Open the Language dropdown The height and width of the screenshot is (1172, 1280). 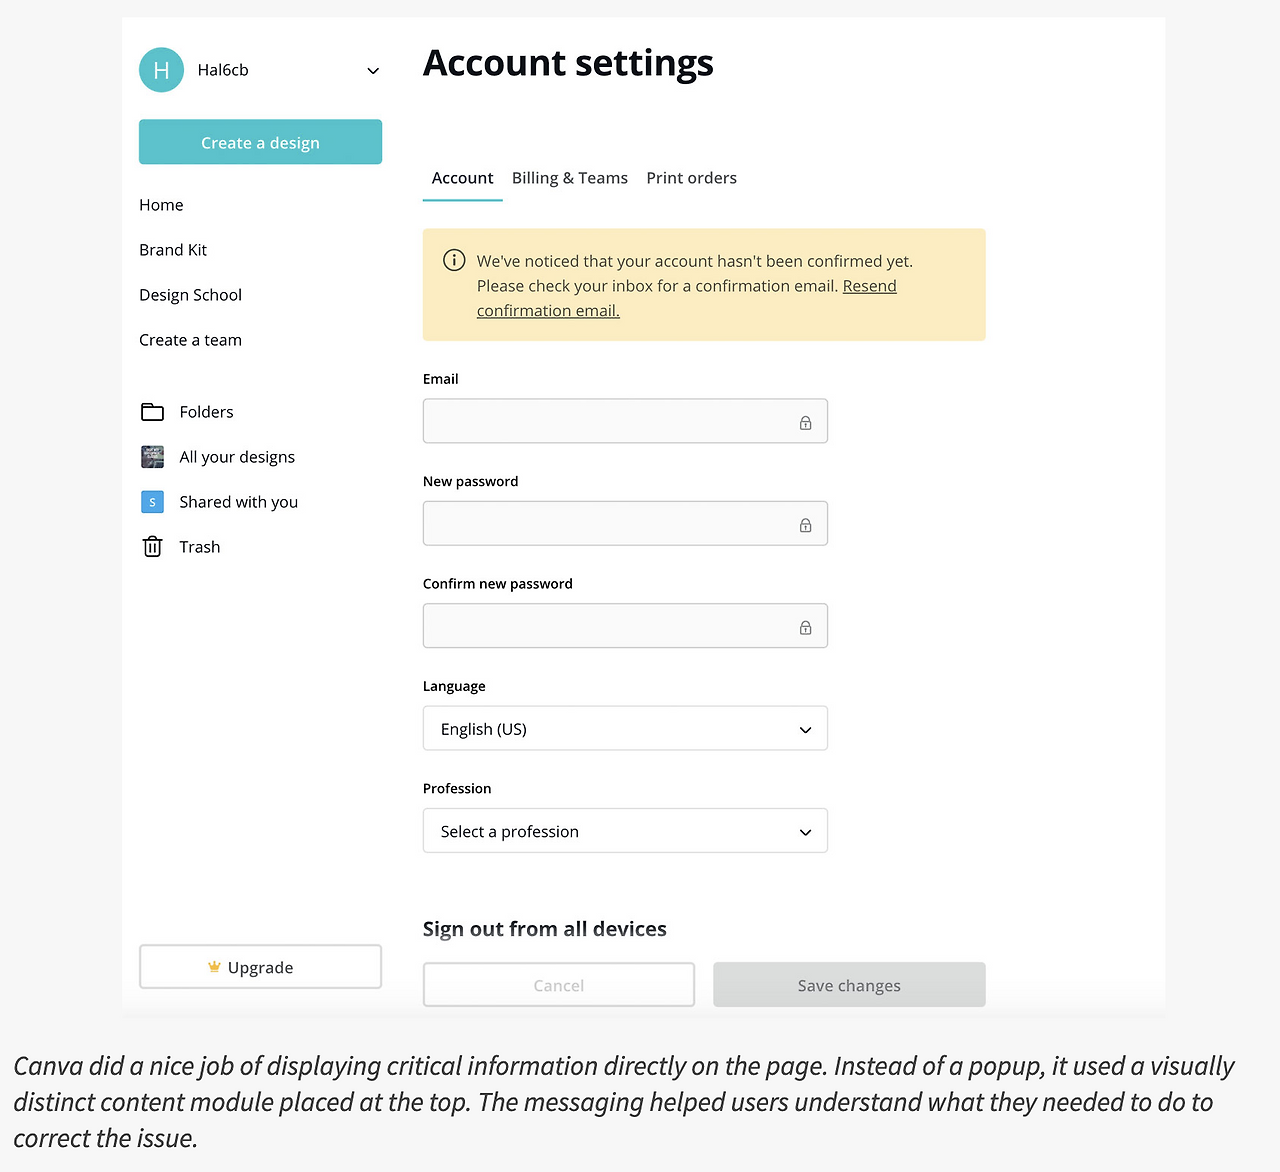(x=625, y=729)
